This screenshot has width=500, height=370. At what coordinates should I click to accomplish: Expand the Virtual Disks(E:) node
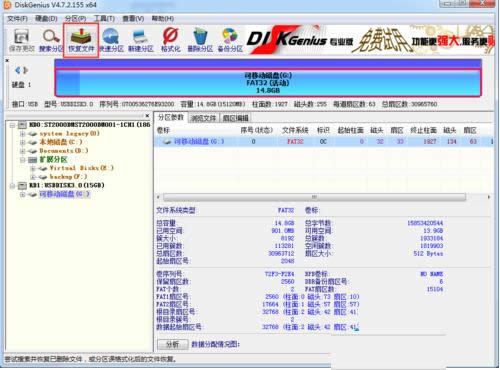click(x=32, y=168)
